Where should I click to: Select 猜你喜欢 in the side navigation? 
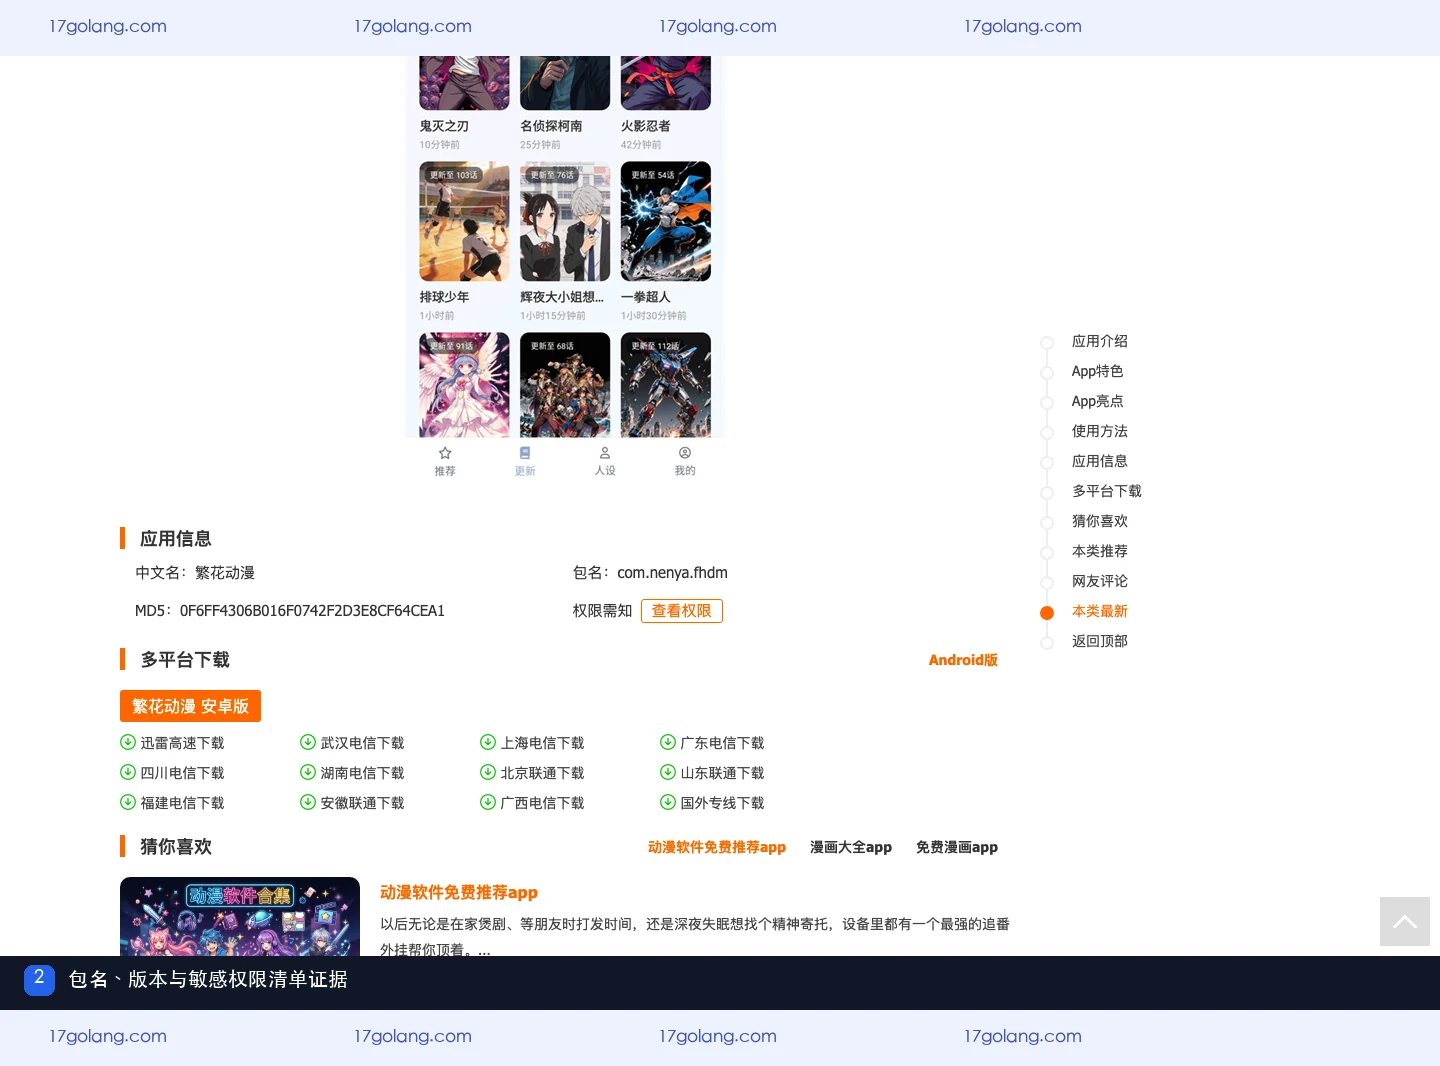point(1100,521)
